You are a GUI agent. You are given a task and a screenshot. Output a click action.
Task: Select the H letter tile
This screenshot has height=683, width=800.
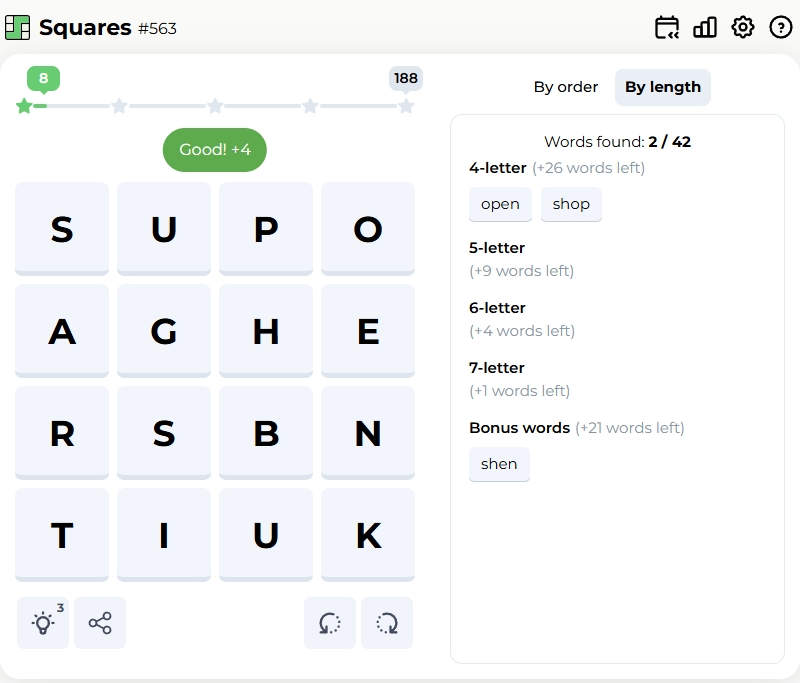[266, 331]
